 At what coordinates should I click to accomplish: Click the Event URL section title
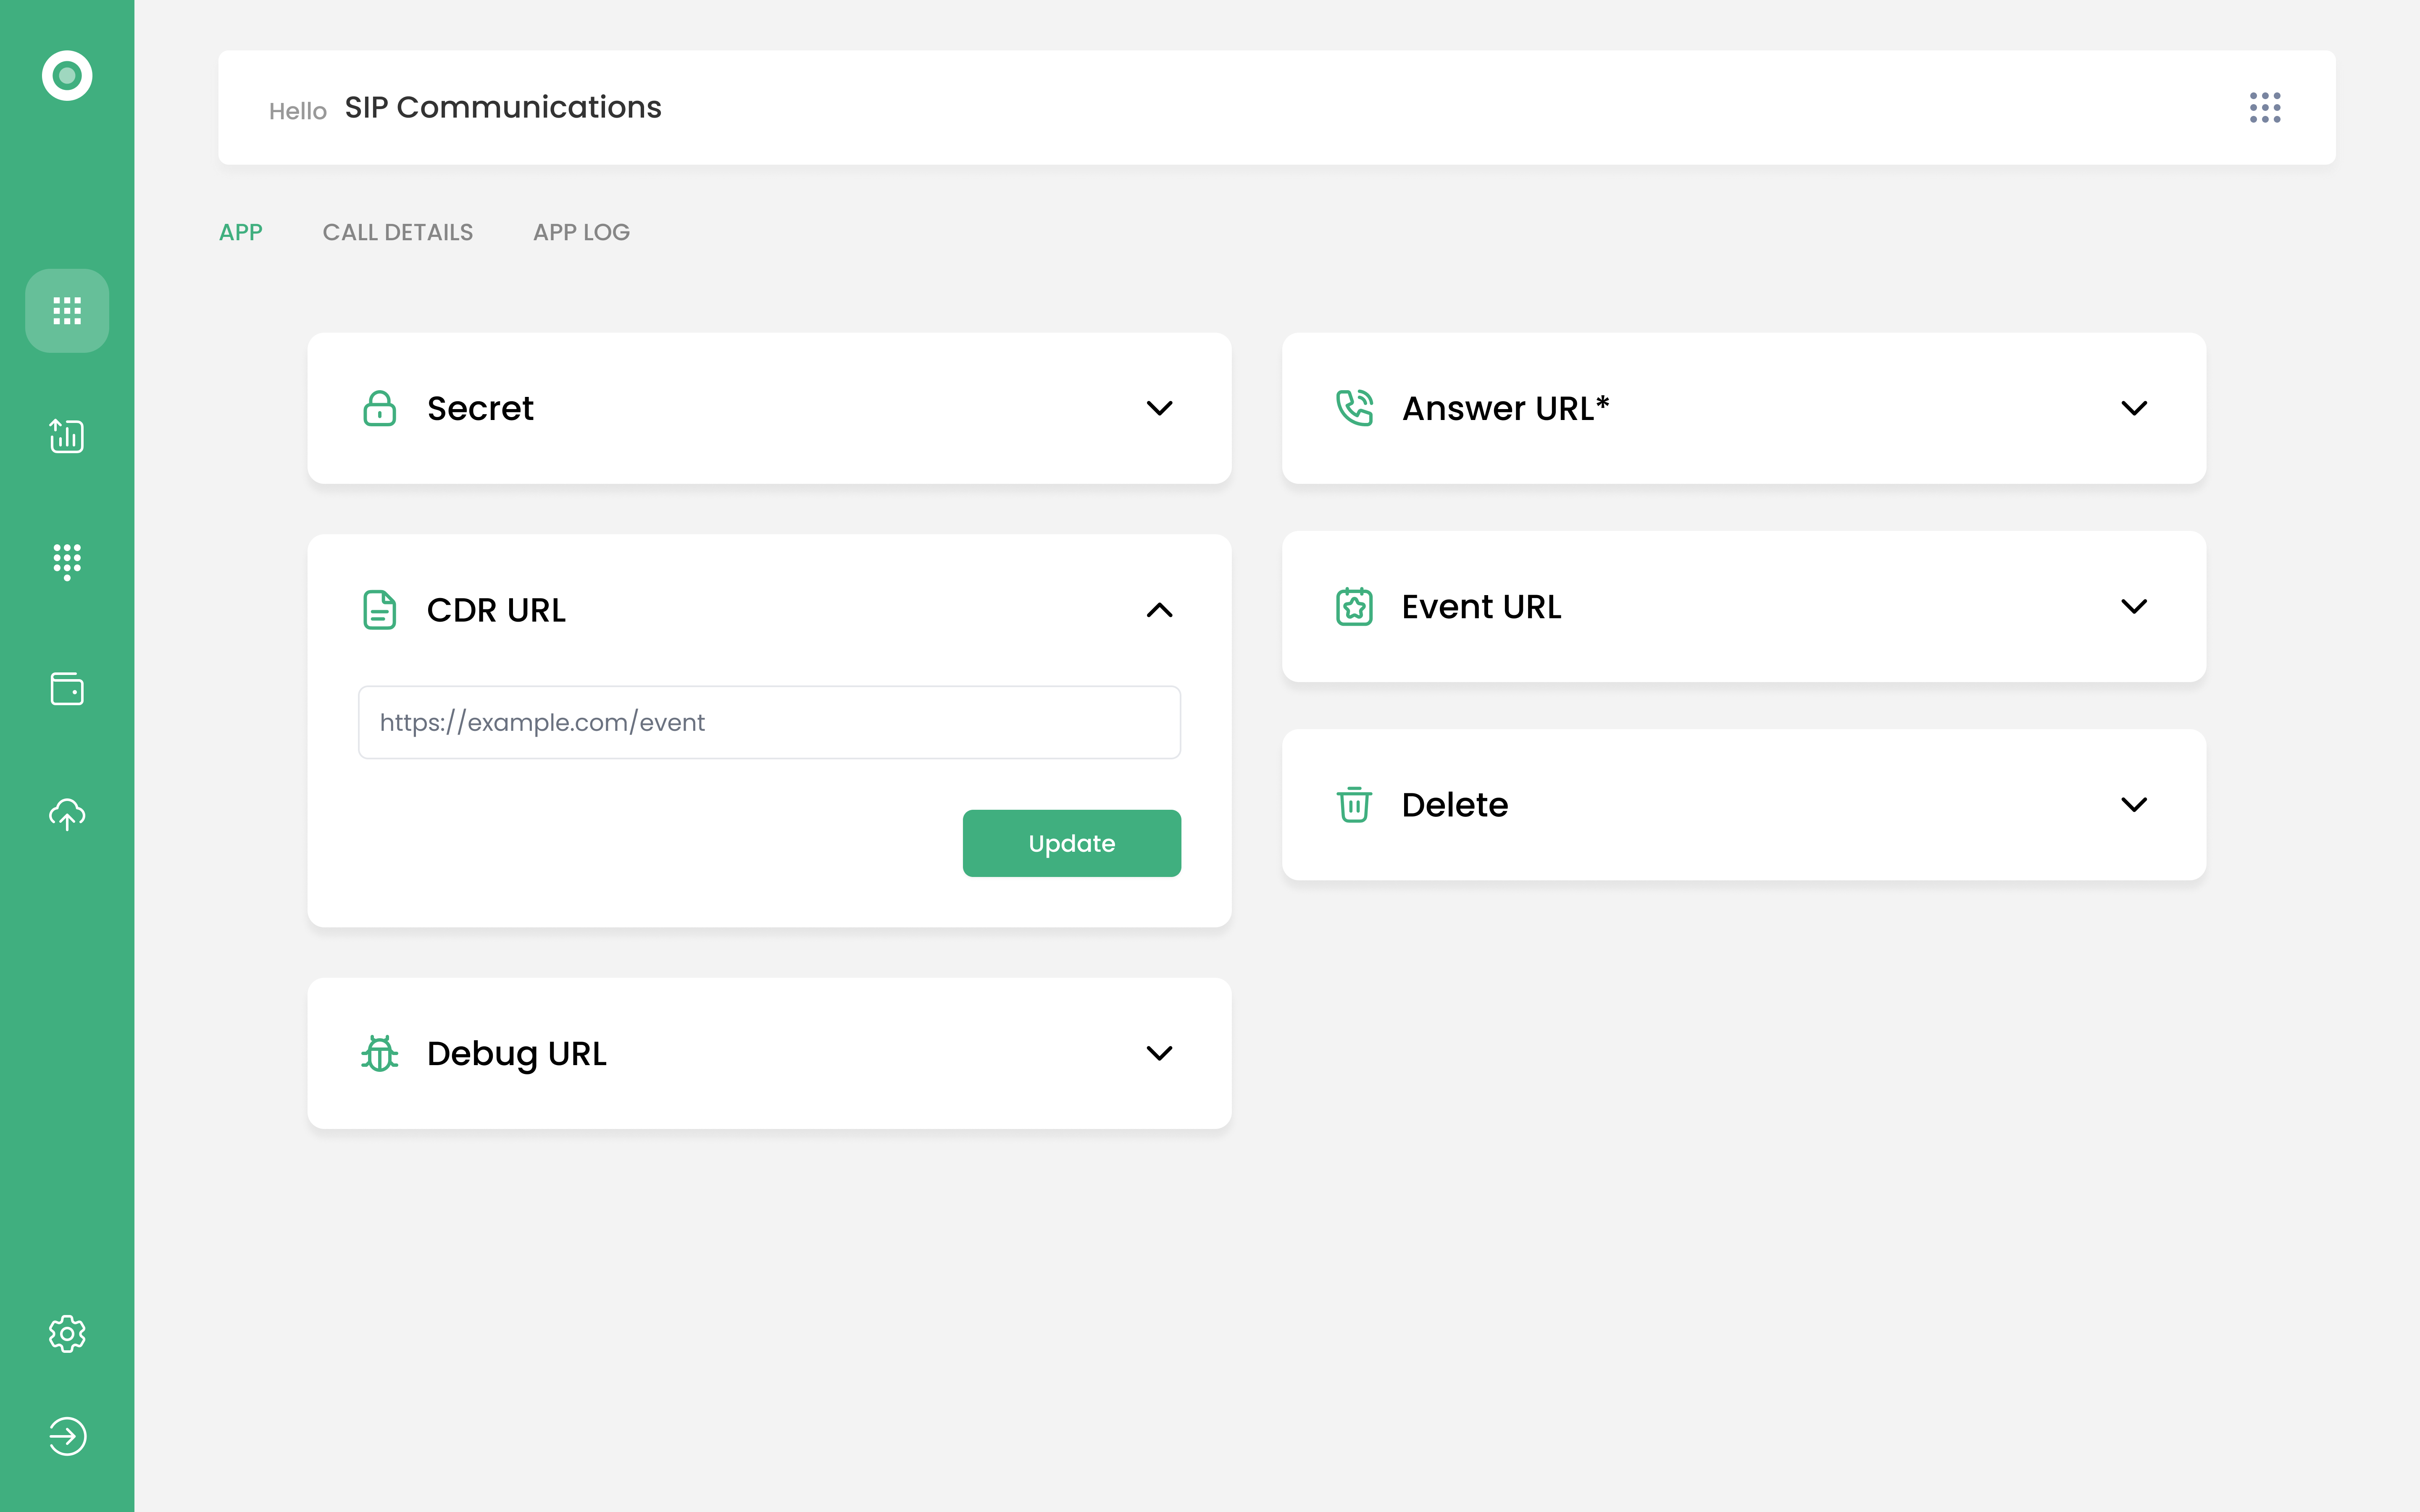[x=1481, y=607]
